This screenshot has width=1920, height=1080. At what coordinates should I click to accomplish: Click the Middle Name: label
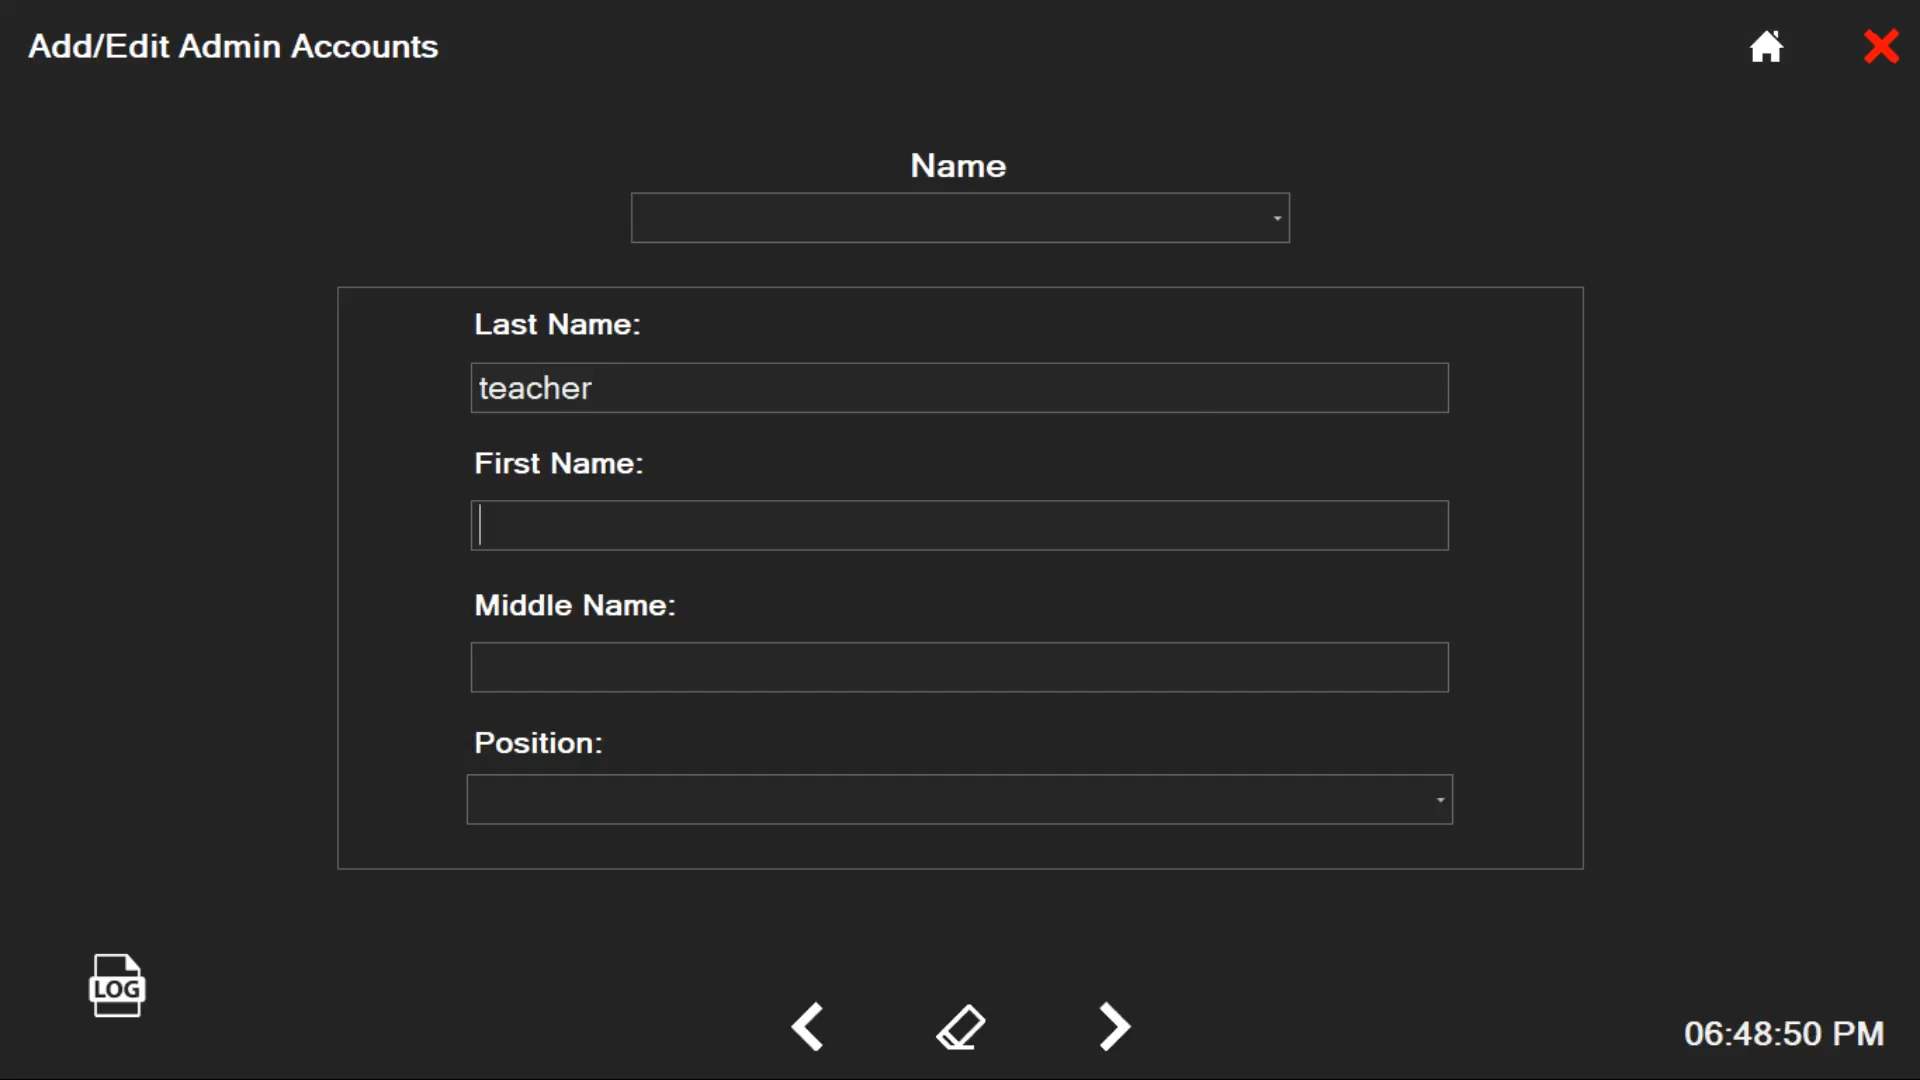575,606
